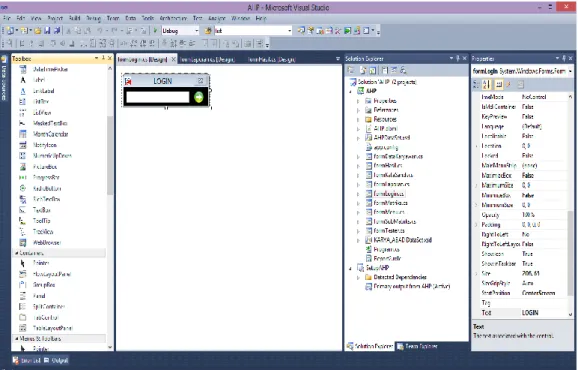Click the green Start Debugging arrow

[x=155, y=31]
